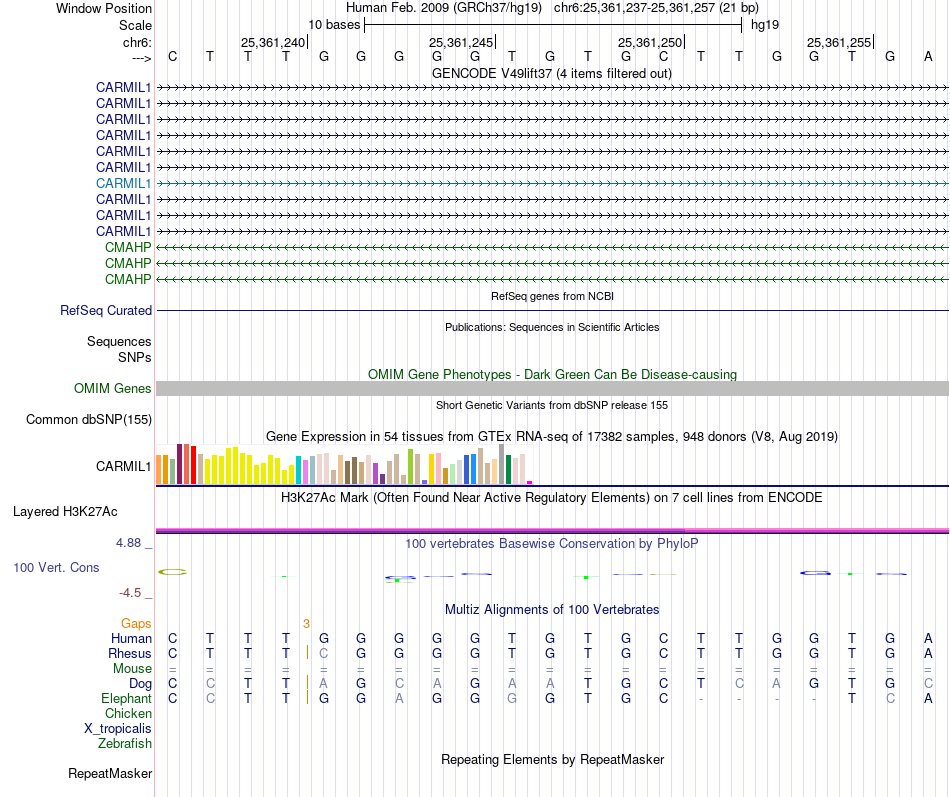Image resolution: width=950 pixels, height=797 pixels.
Task: Click the RepeatMasker track label
Action: click(x=110, y=773)
